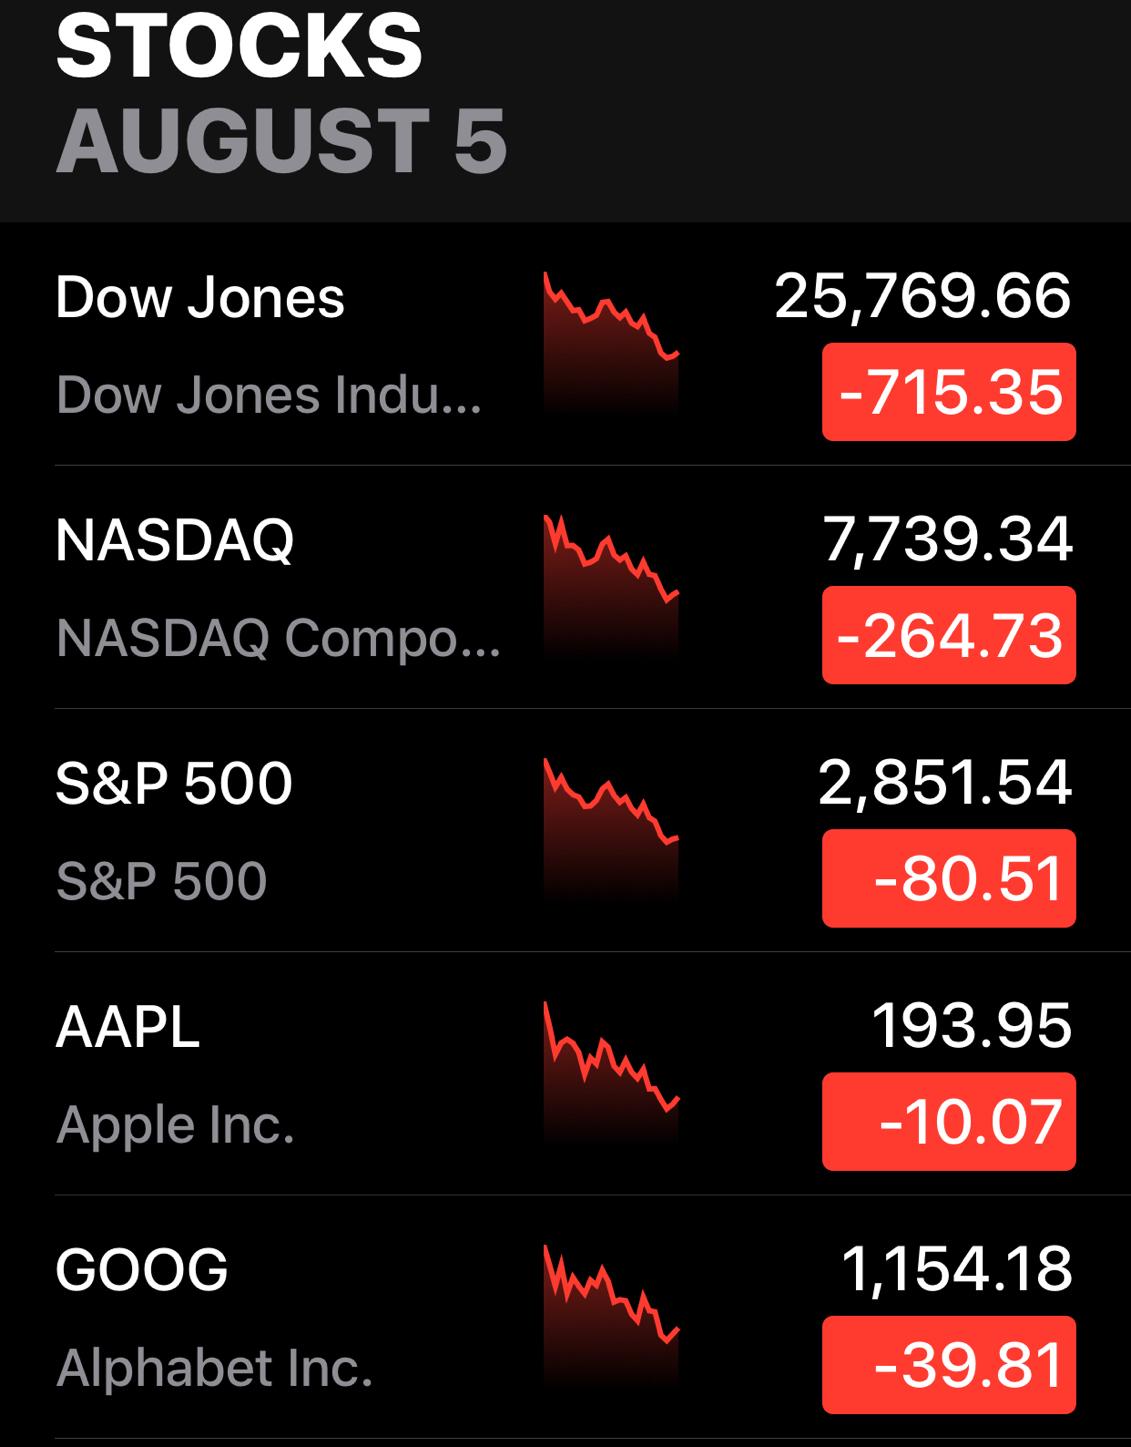Tap the Dow Jones -715.35 change badge
Image resolution: width=1131 pixels, height=1447 pixels.
pos(948,392)
